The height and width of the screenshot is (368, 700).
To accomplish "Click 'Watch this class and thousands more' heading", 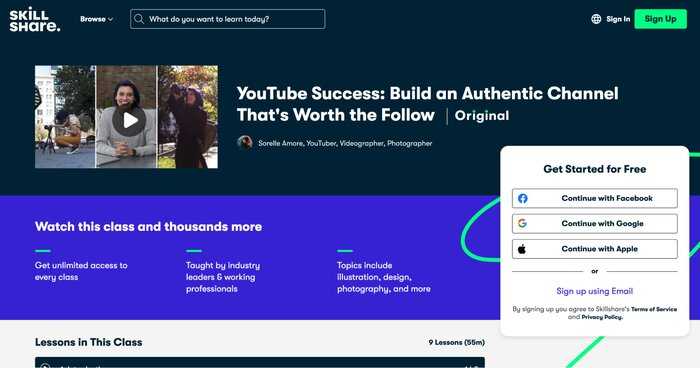I will (149, 227).
